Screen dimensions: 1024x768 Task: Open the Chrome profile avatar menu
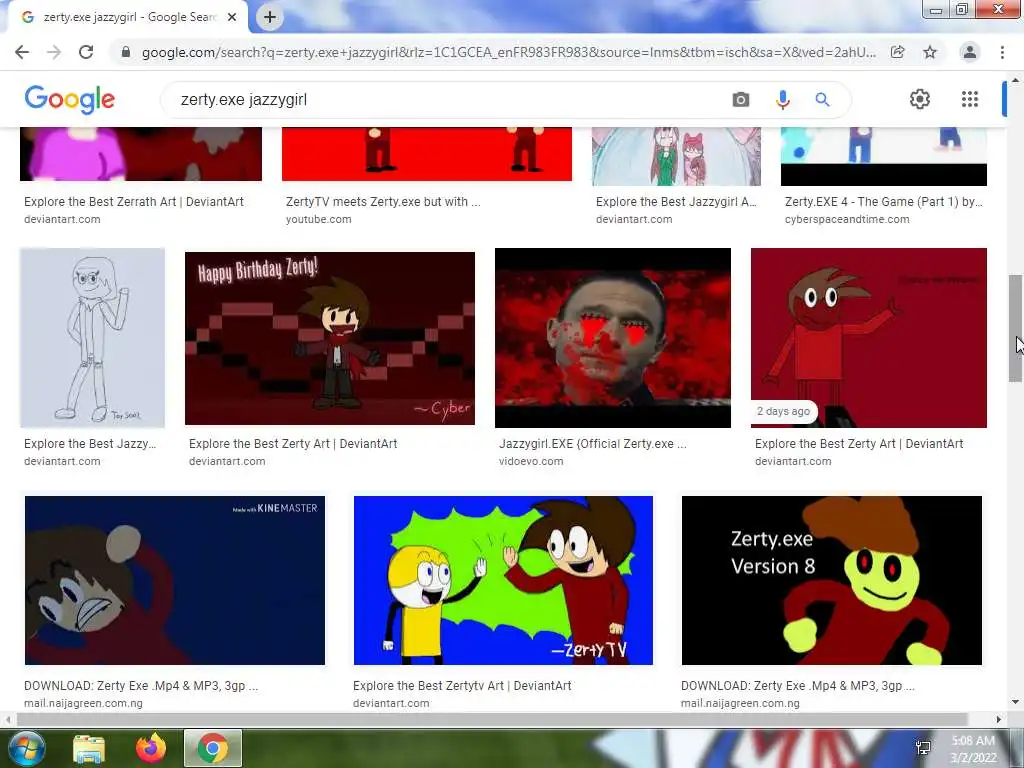click(x=970, y=52)
